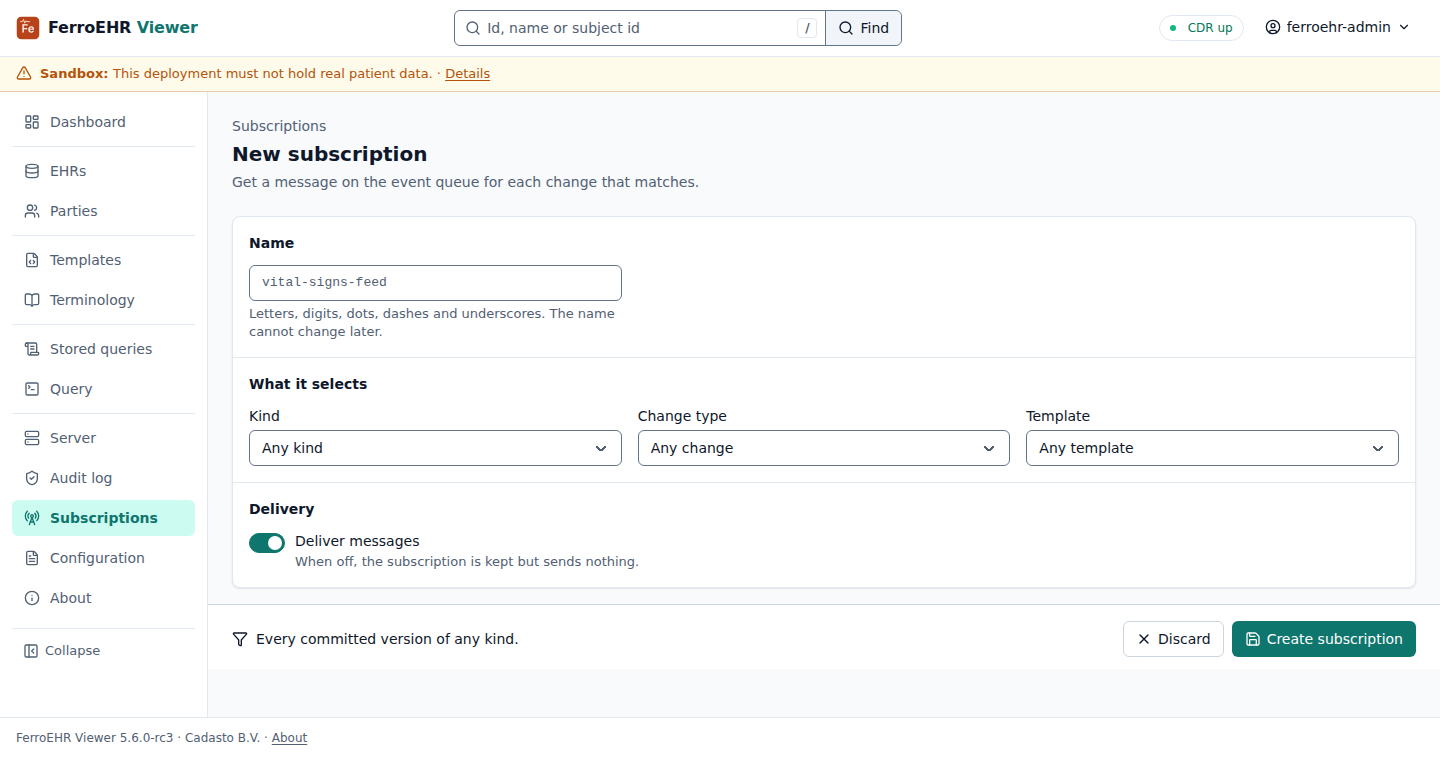The image size is (1440, 757).
Task: Click the Stored queries scroll icon
Action: pos(32,349)
